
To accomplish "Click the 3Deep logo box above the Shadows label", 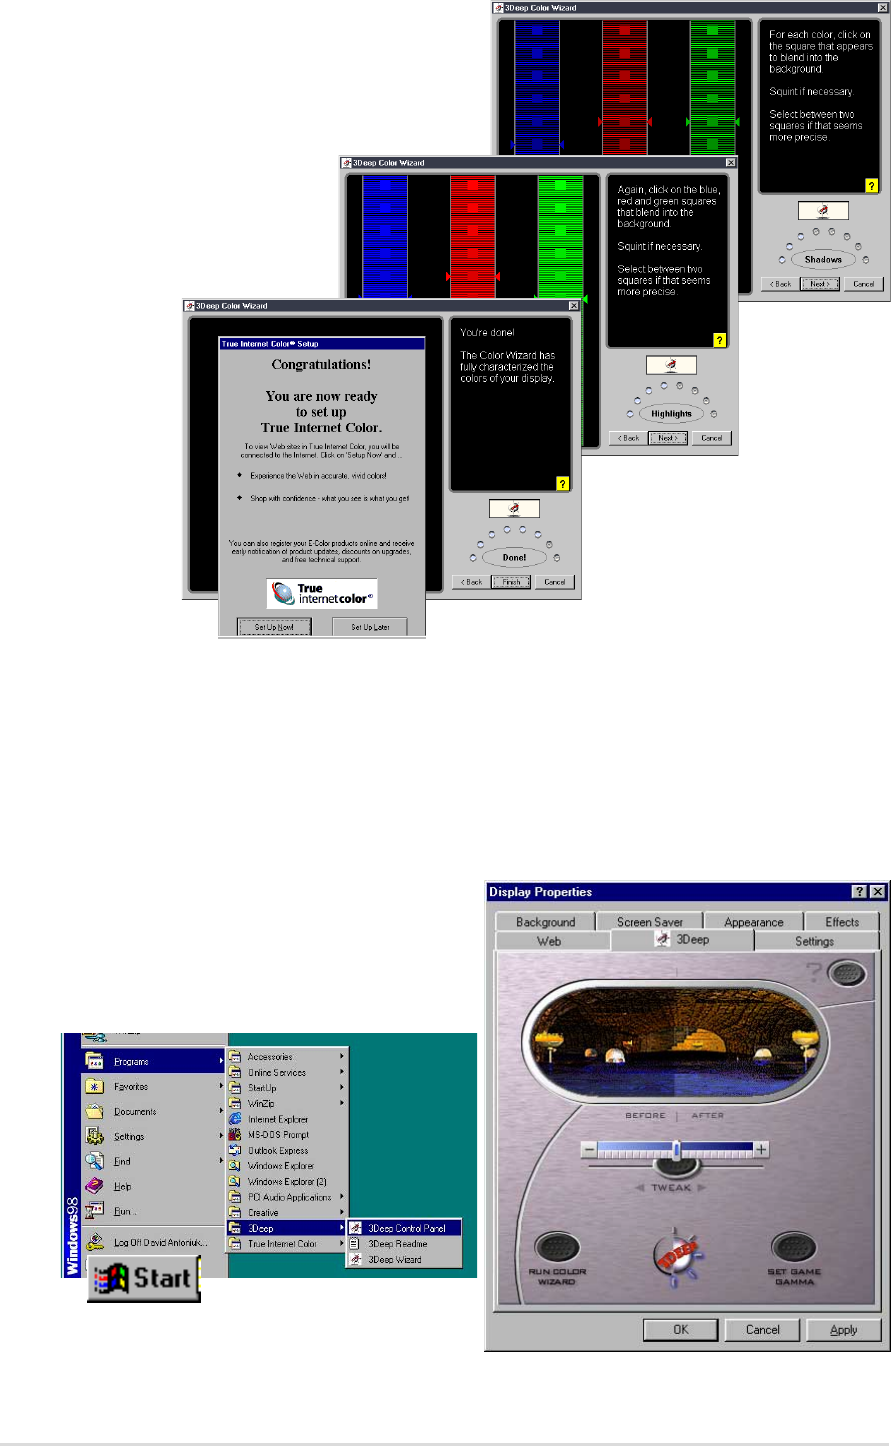I will point(823,211).
